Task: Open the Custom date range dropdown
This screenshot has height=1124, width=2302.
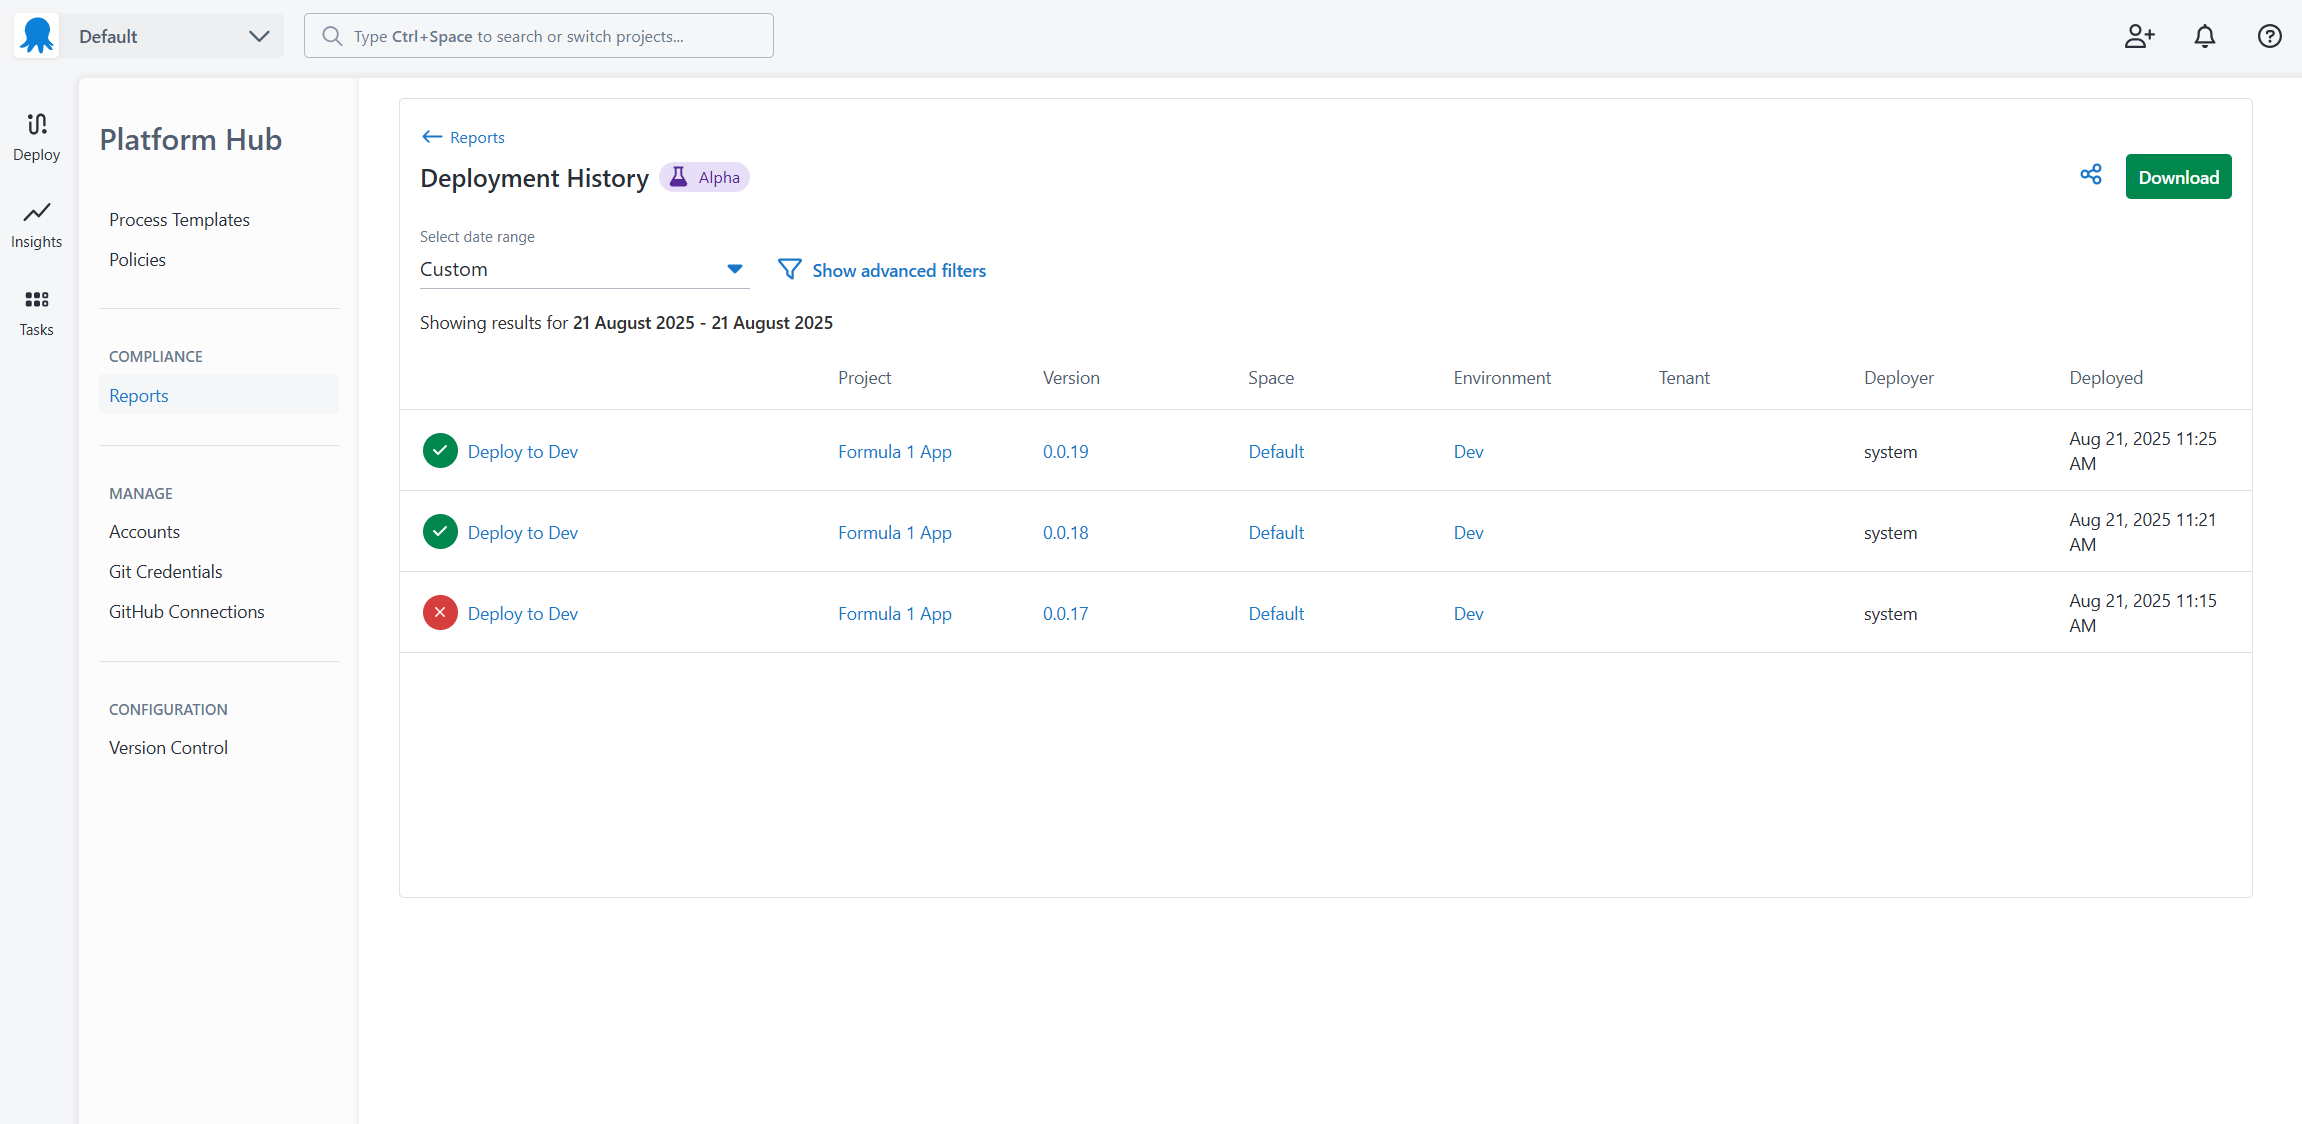Action: tap(584, 269)
